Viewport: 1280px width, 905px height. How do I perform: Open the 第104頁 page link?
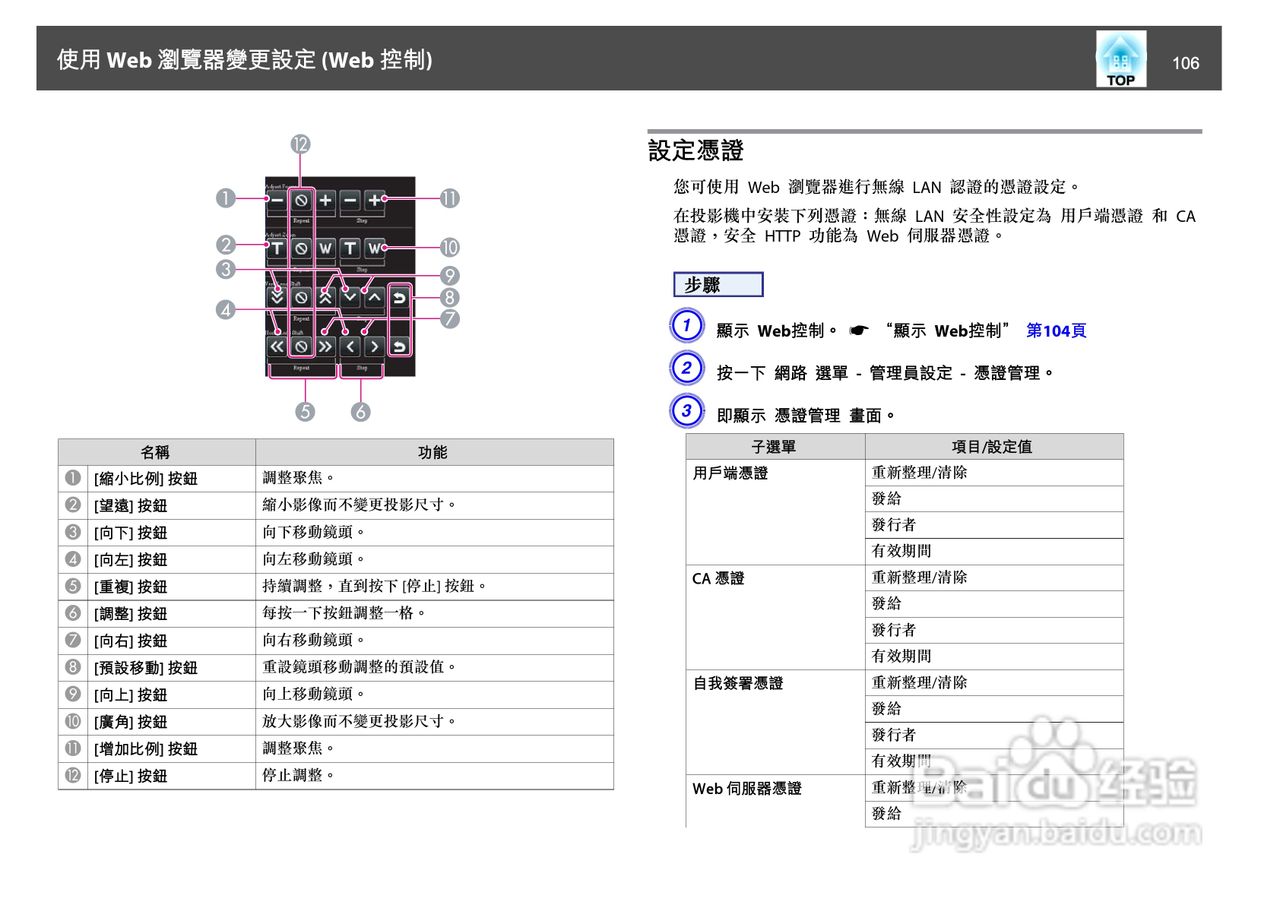[x=1057, y=331]
